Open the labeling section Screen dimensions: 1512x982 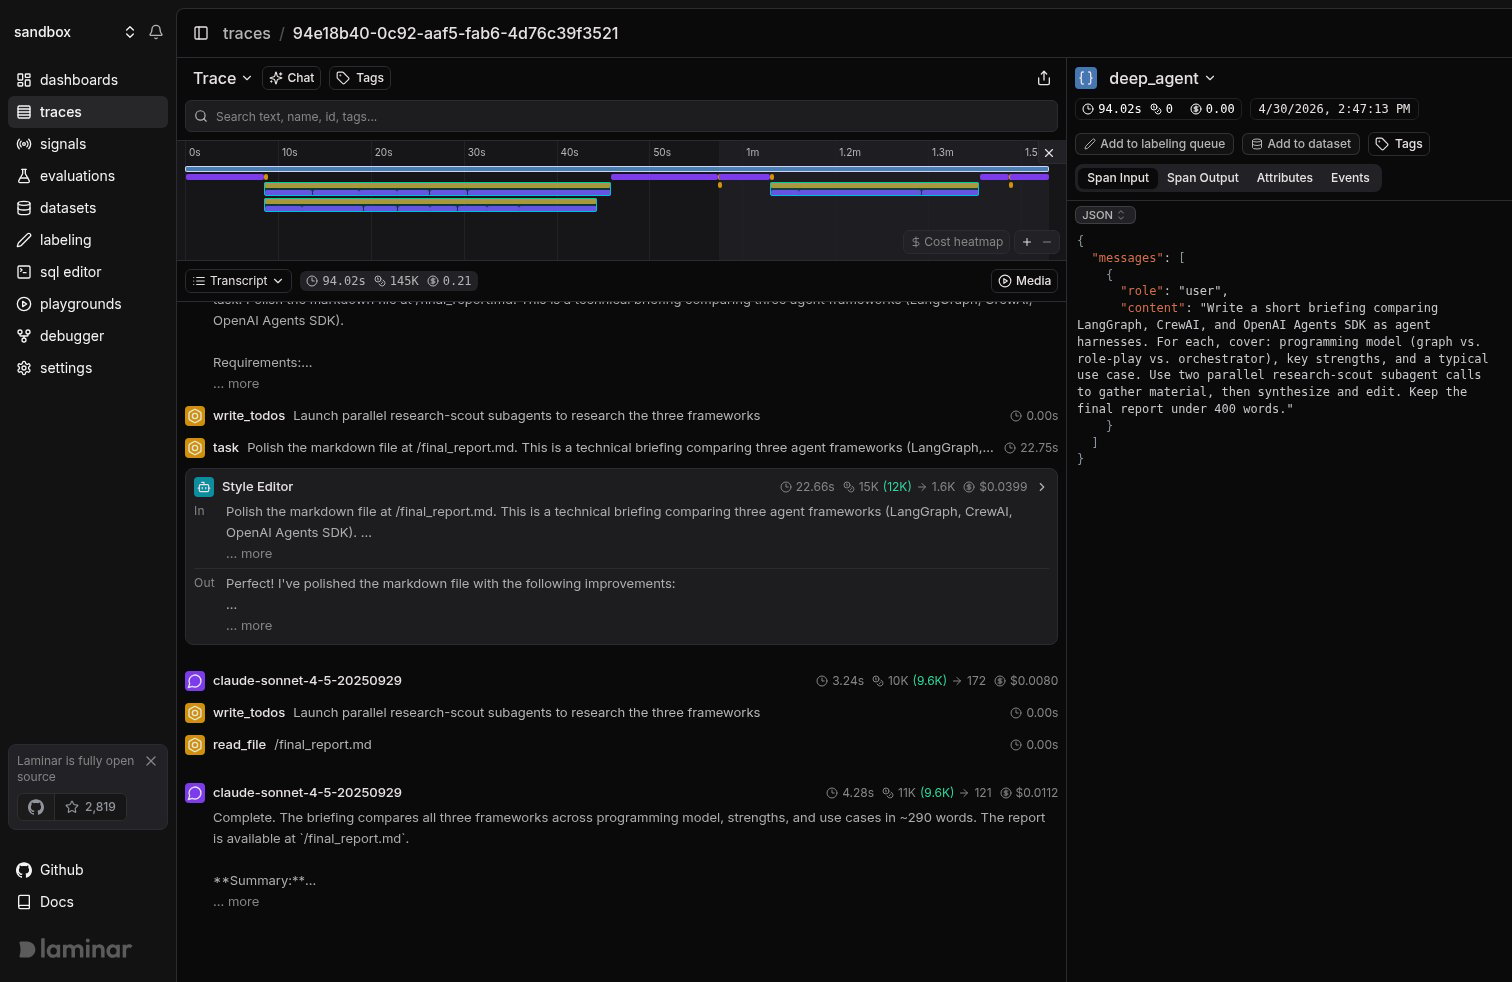[88, 240]
